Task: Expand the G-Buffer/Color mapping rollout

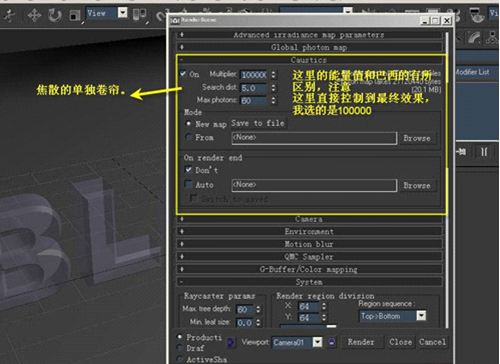Action: tap(309, 269)
